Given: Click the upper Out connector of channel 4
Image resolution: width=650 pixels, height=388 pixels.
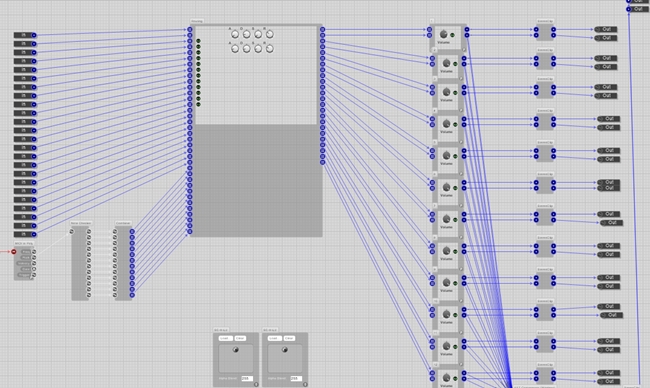Looking at the screenshot, I should coord(609,119).
